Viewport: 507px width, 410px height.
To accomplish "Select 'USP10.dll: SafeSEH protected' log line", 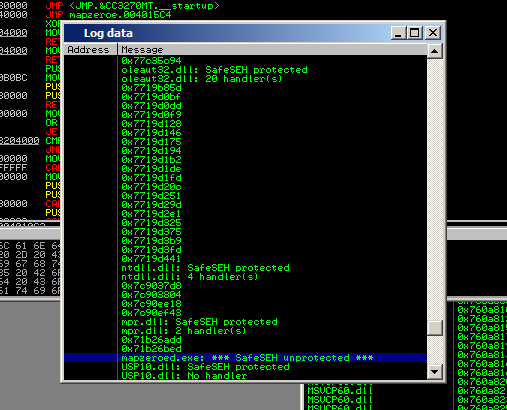I will (x=205, y=367).
